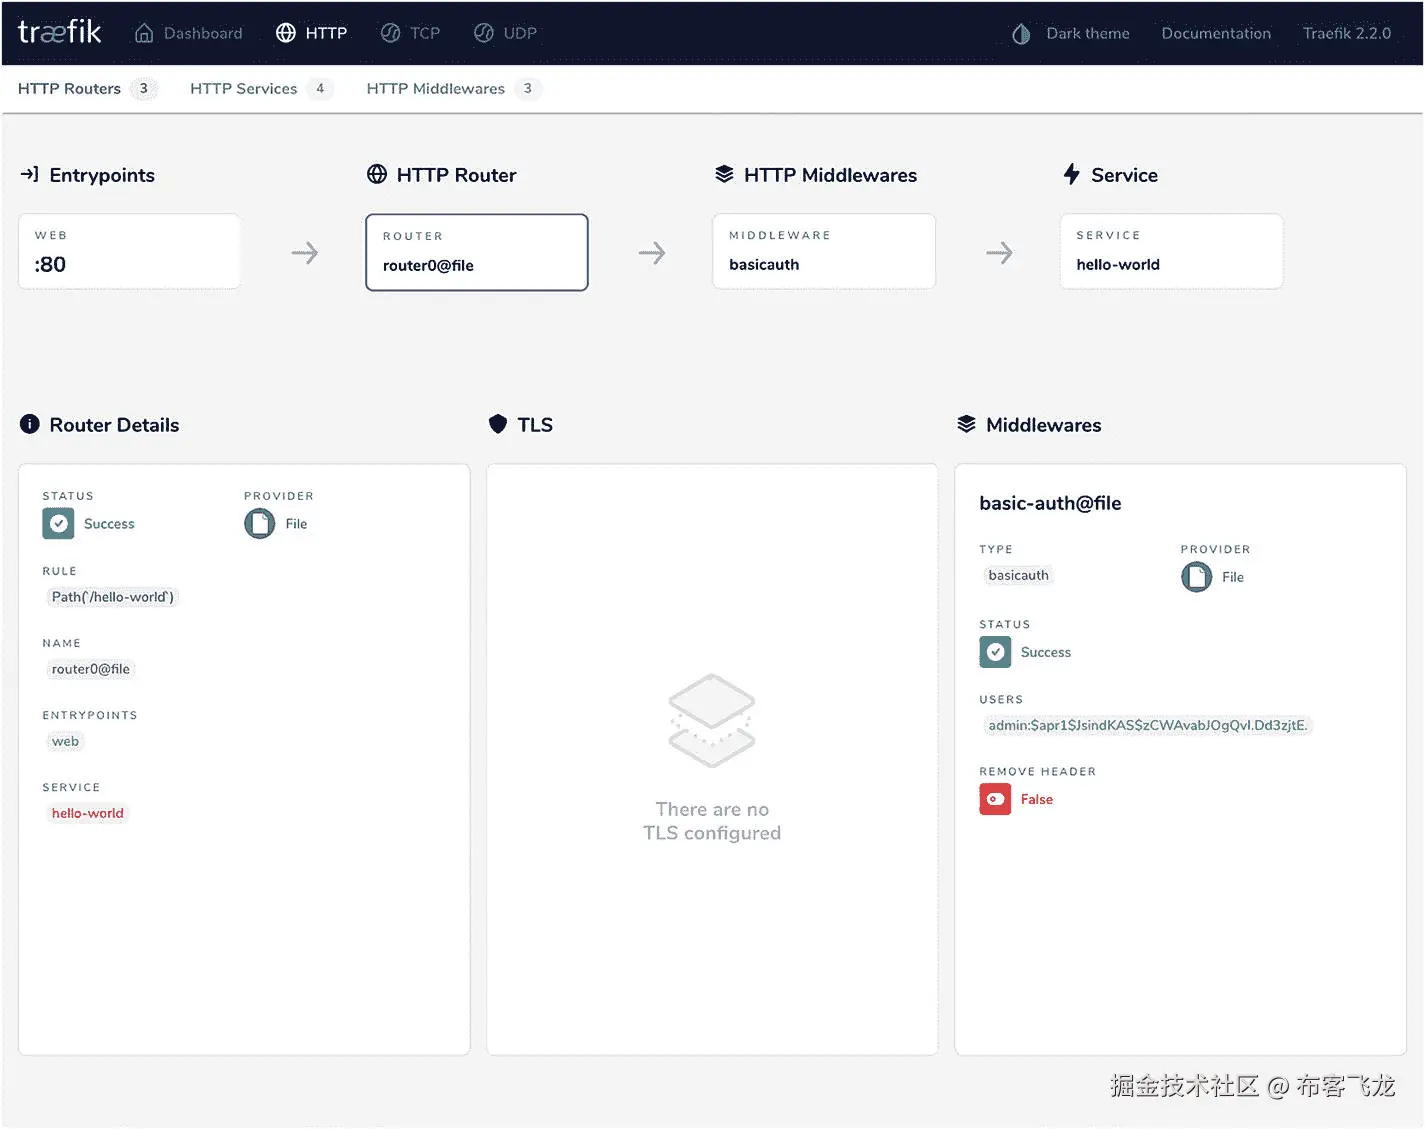Viewport: 1425px width, 1129px height.
Task: Click the admin users hash chip
Action: (x=1147, y=725)
